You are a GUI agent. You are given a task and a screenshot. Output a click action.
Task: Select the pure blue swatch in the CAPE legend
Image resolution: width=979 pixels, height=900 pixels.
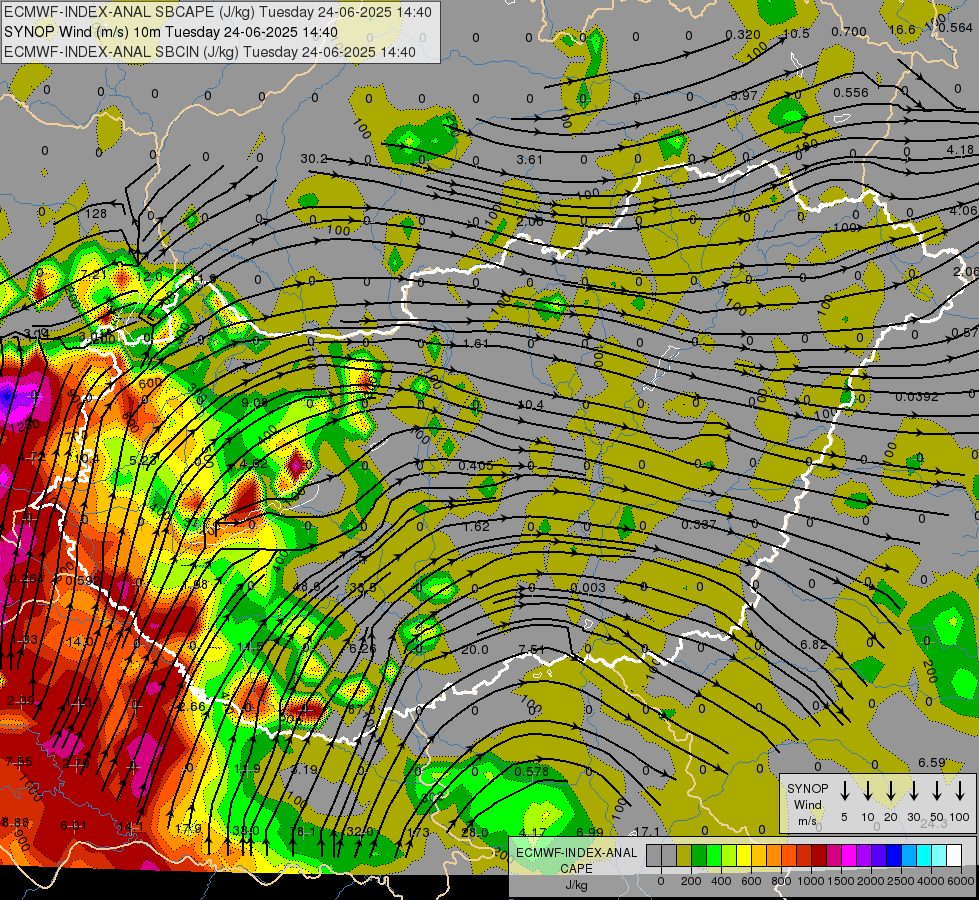pos(894,855)
